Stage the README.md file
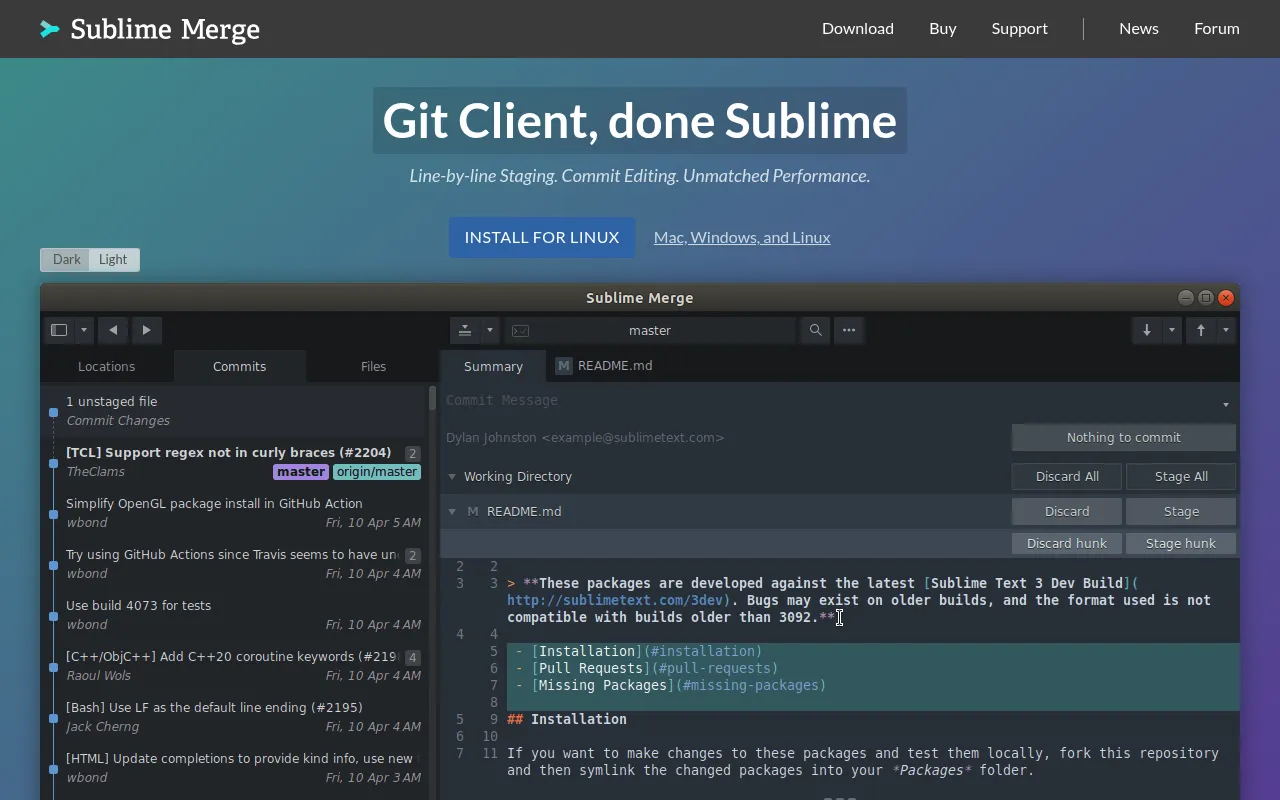 pos(1181,511)
